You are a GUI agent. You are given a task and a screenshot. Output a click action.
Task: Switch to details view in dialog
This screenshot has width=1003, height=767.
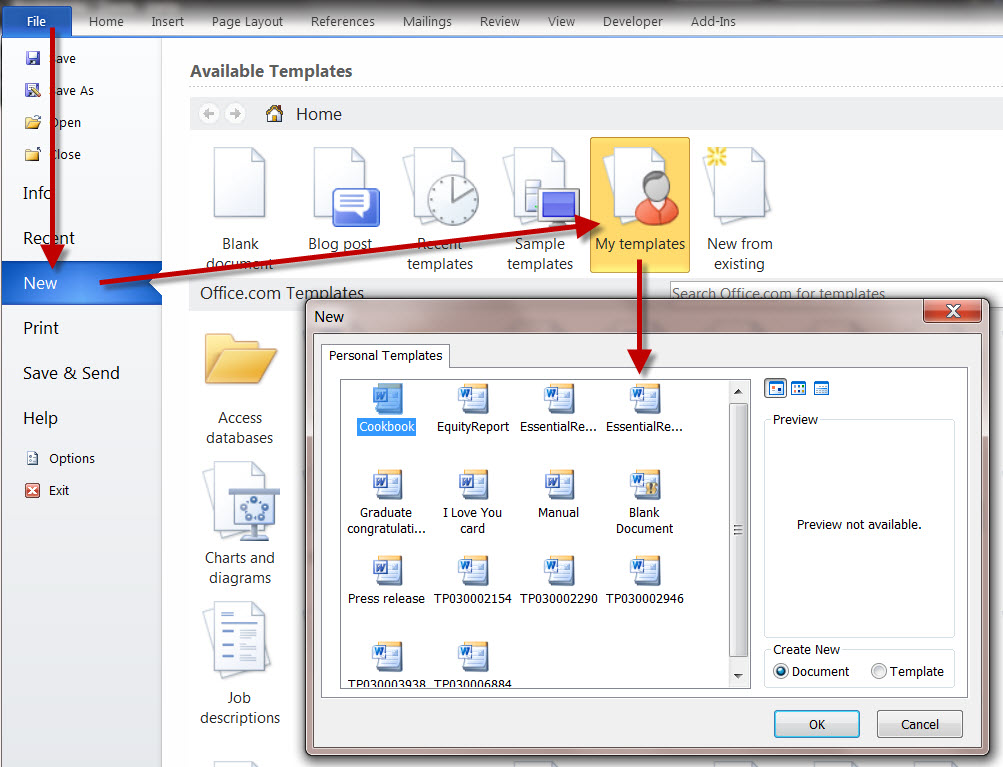point(821,389)
